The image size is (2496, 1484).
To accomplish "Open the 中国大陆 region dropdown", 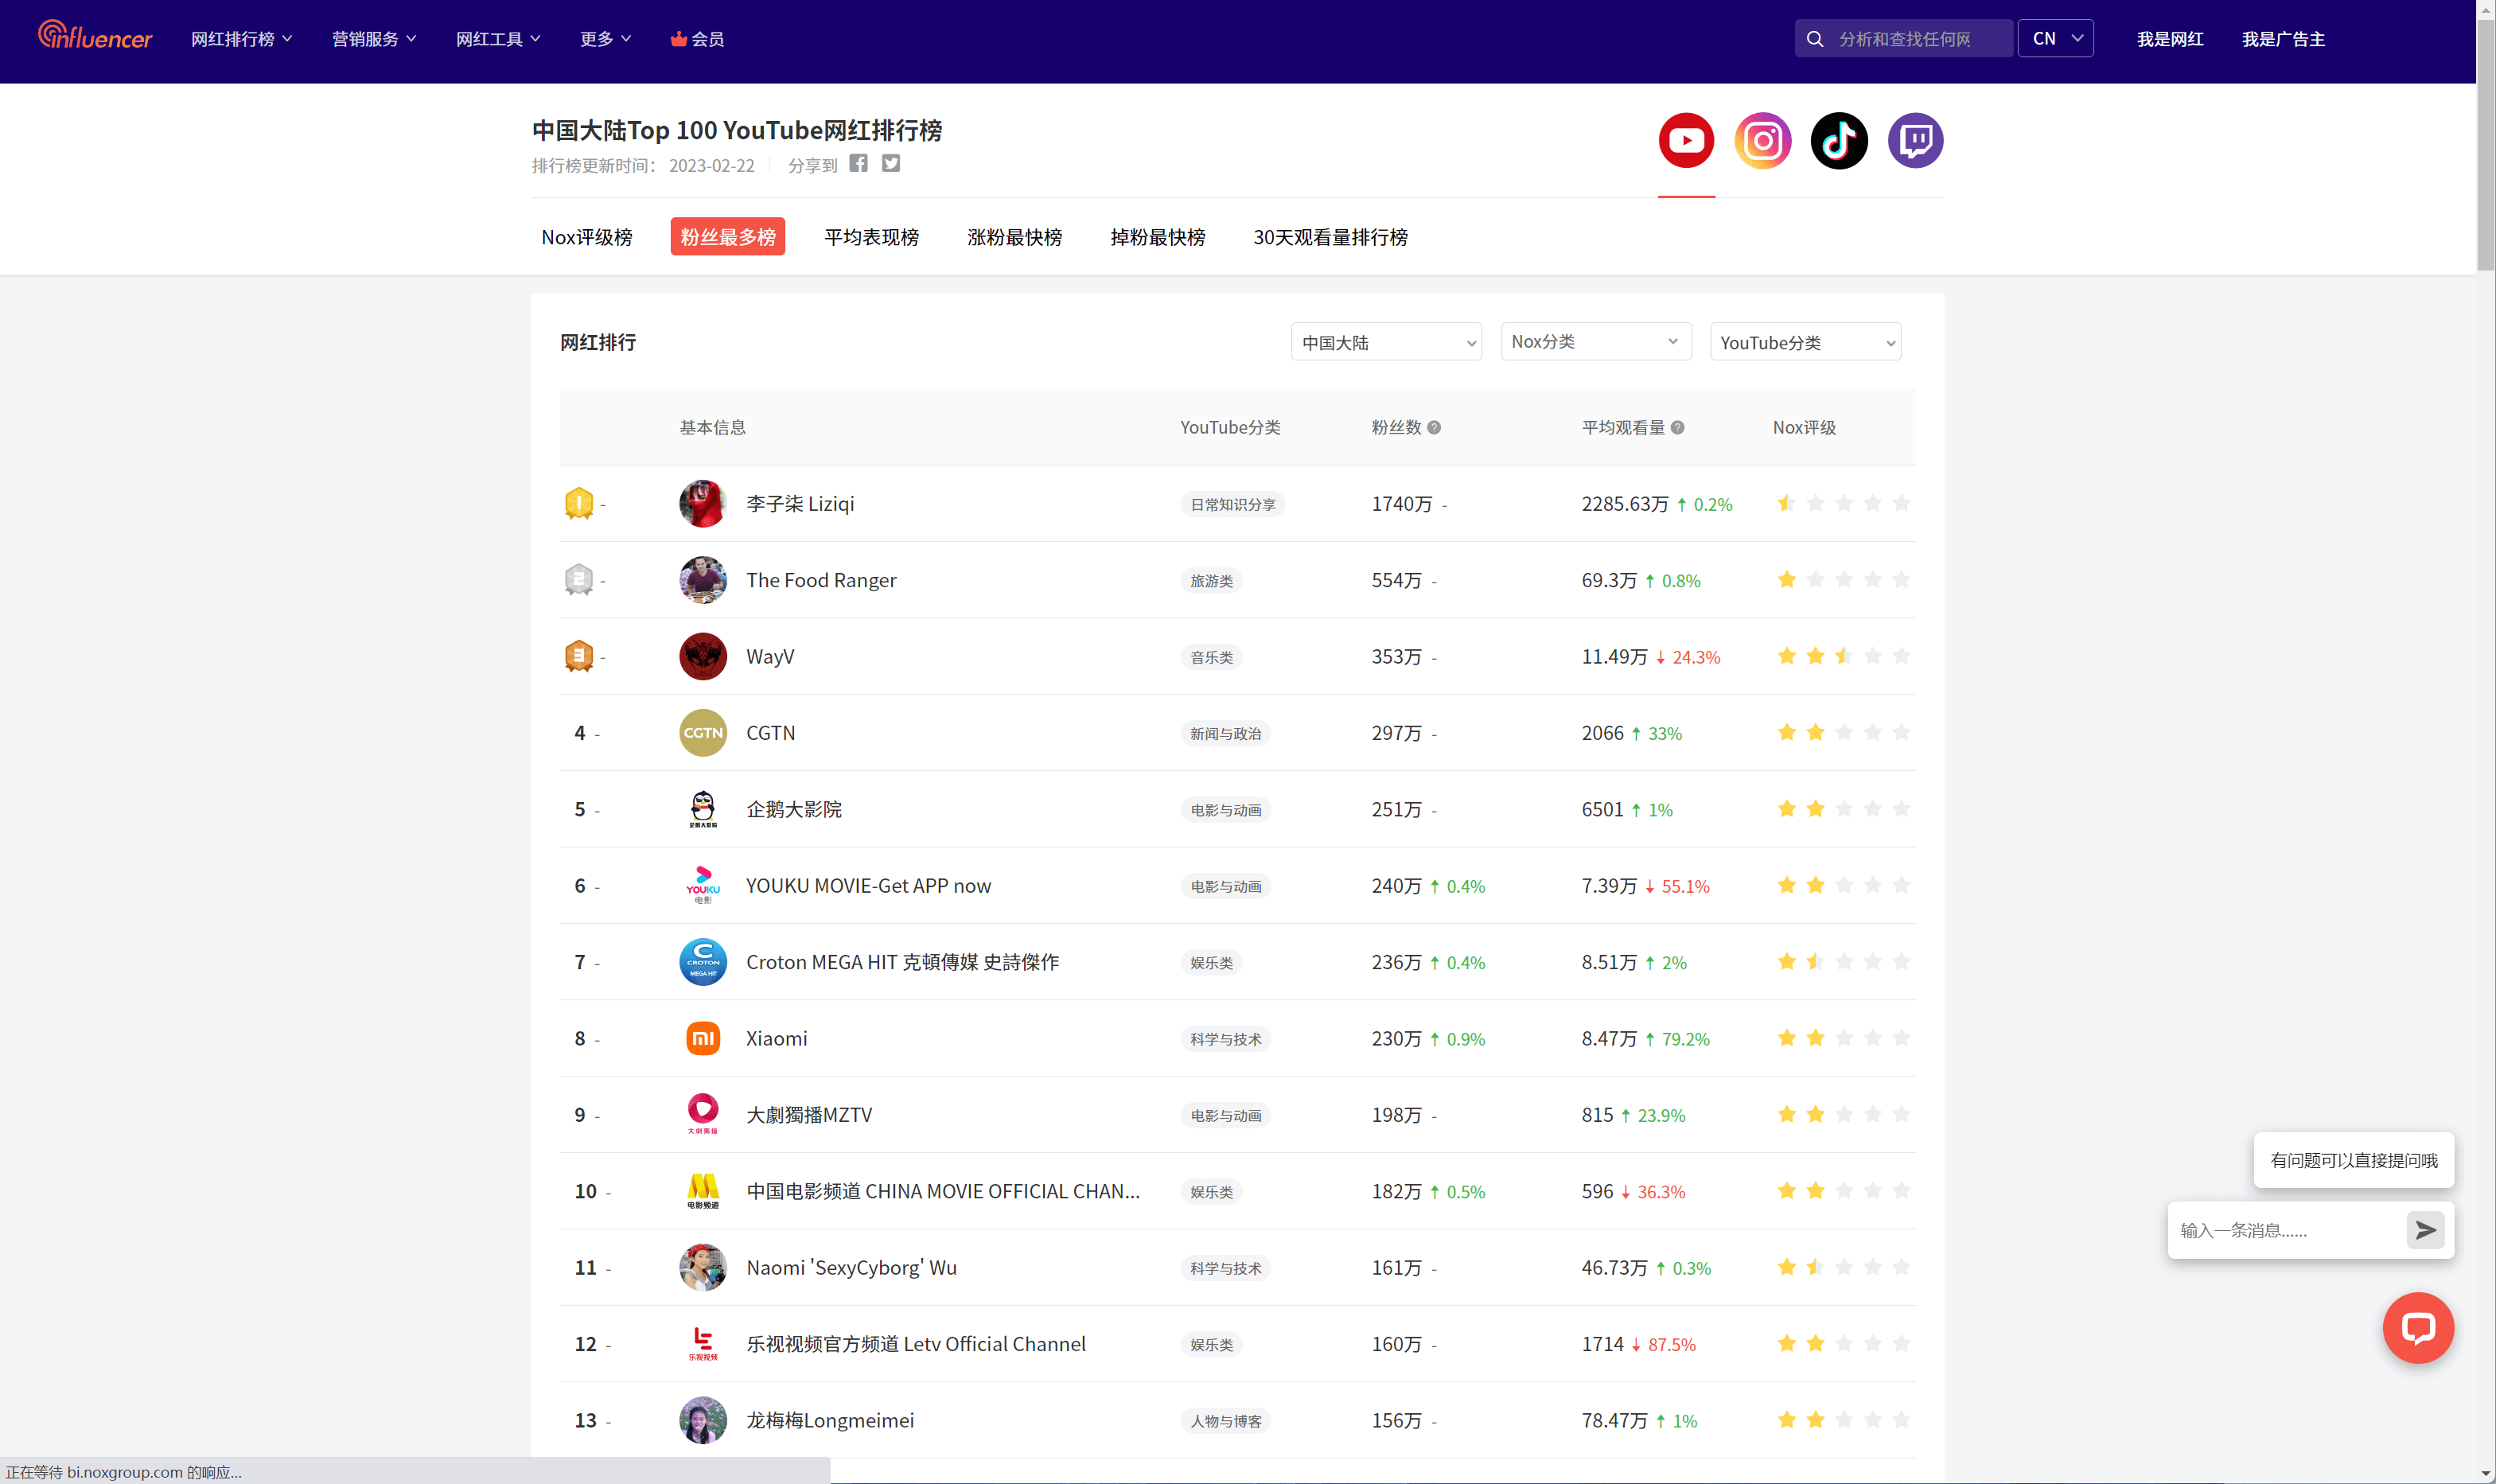I will (x=1386, y=341).
